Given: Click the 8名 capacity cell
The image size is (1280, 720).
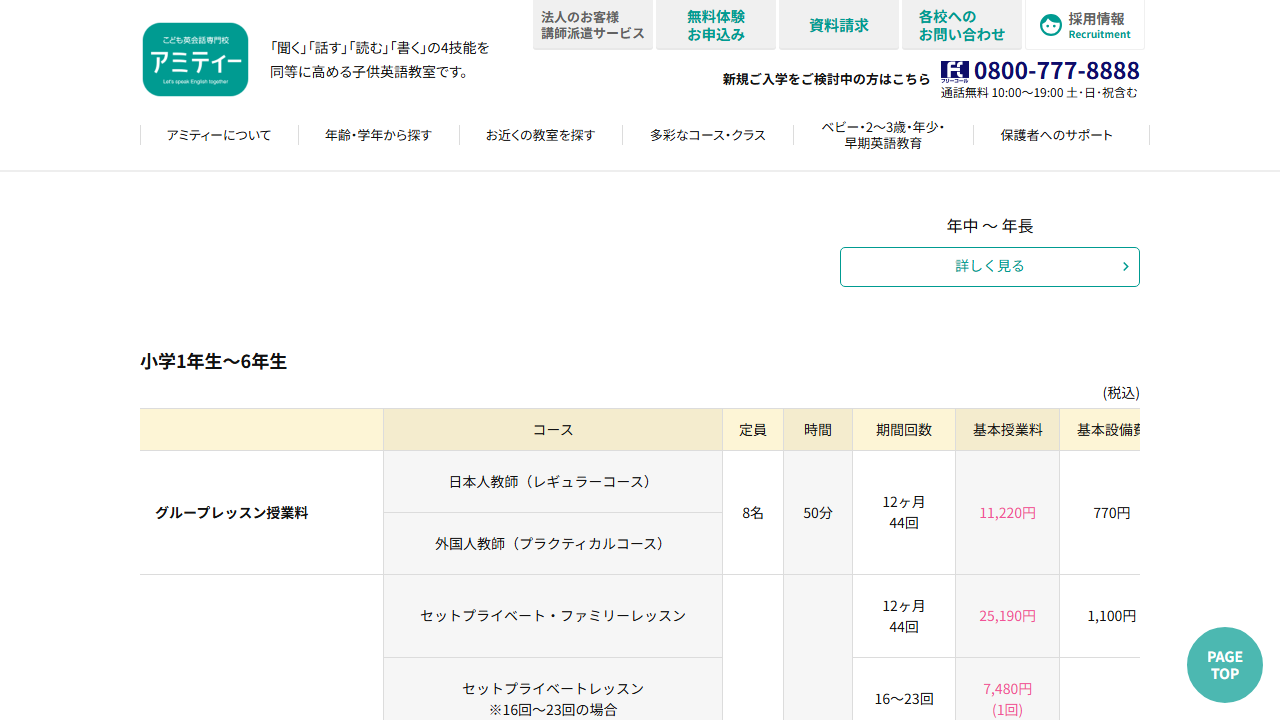Looking at the screenshot, I should tap(753, 513).
